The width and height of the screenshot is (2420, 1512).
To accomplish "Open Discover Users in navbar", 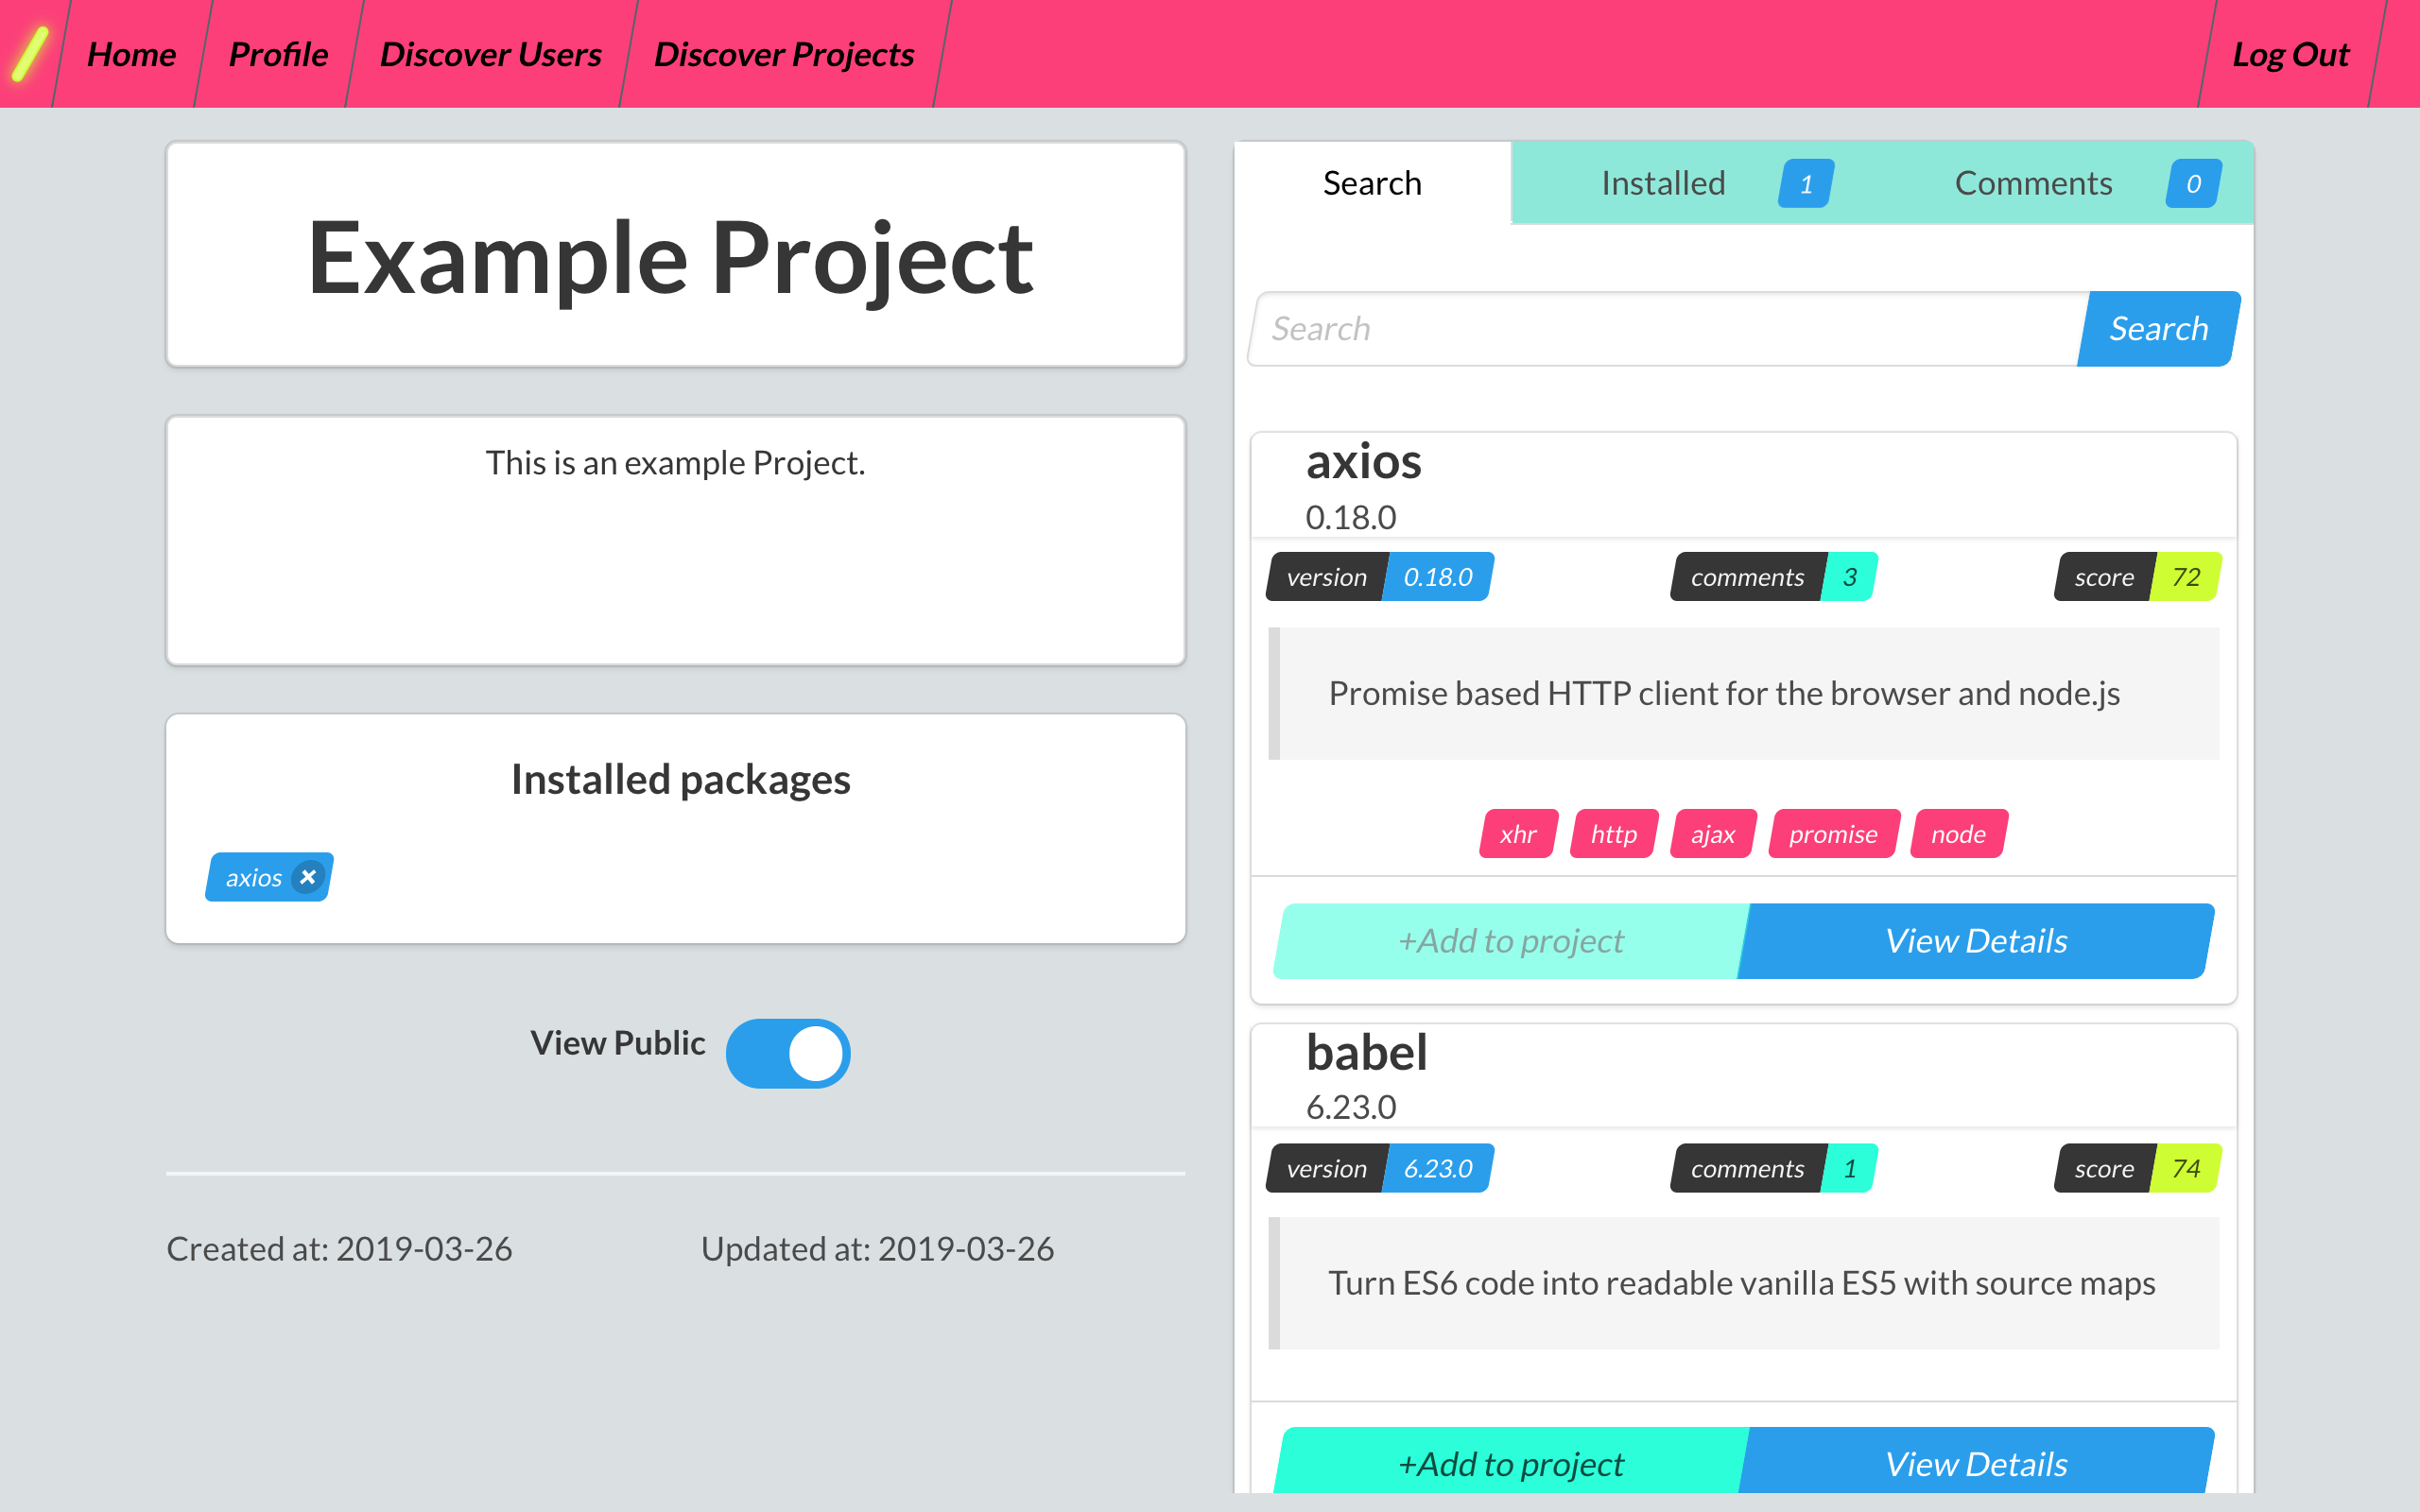I will [490, 54].
